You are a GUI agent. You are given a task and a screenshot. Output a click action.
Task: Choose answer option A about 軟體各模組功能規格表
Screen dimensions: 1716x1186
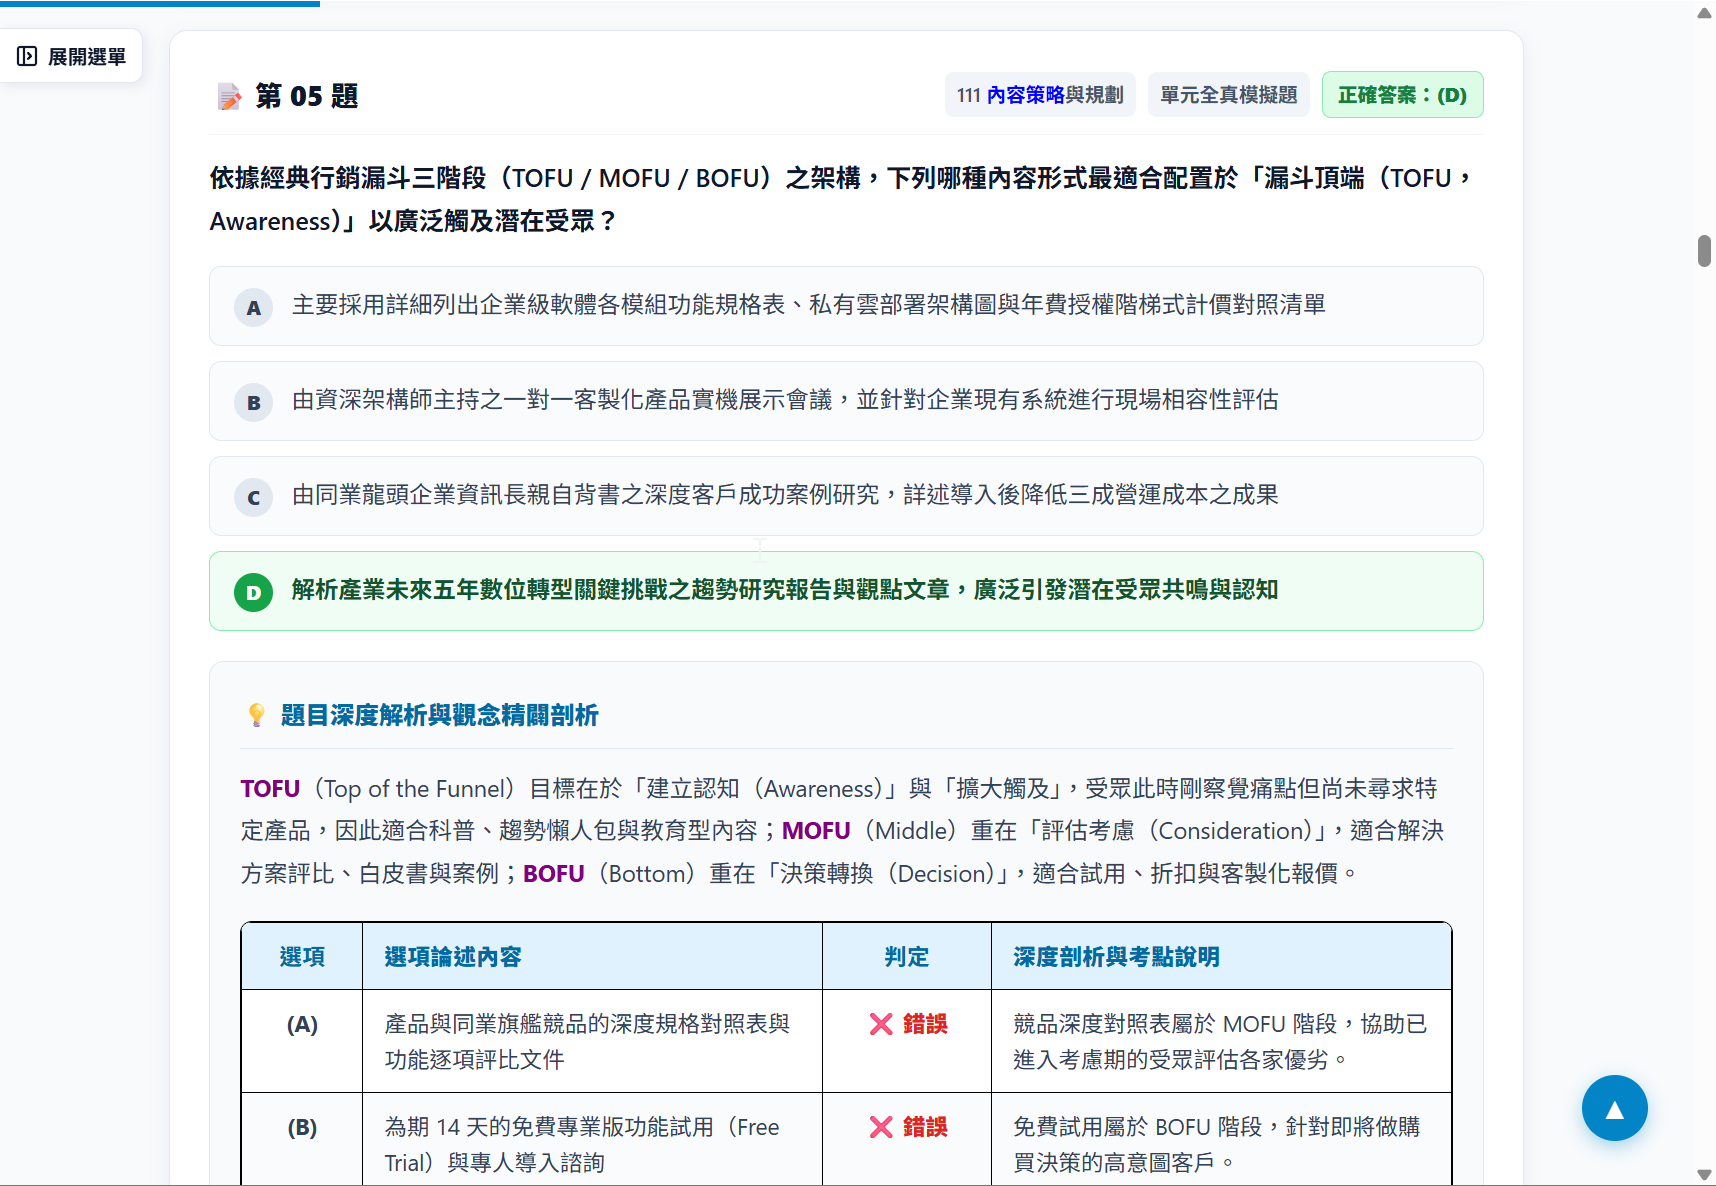tap(846, 306)
